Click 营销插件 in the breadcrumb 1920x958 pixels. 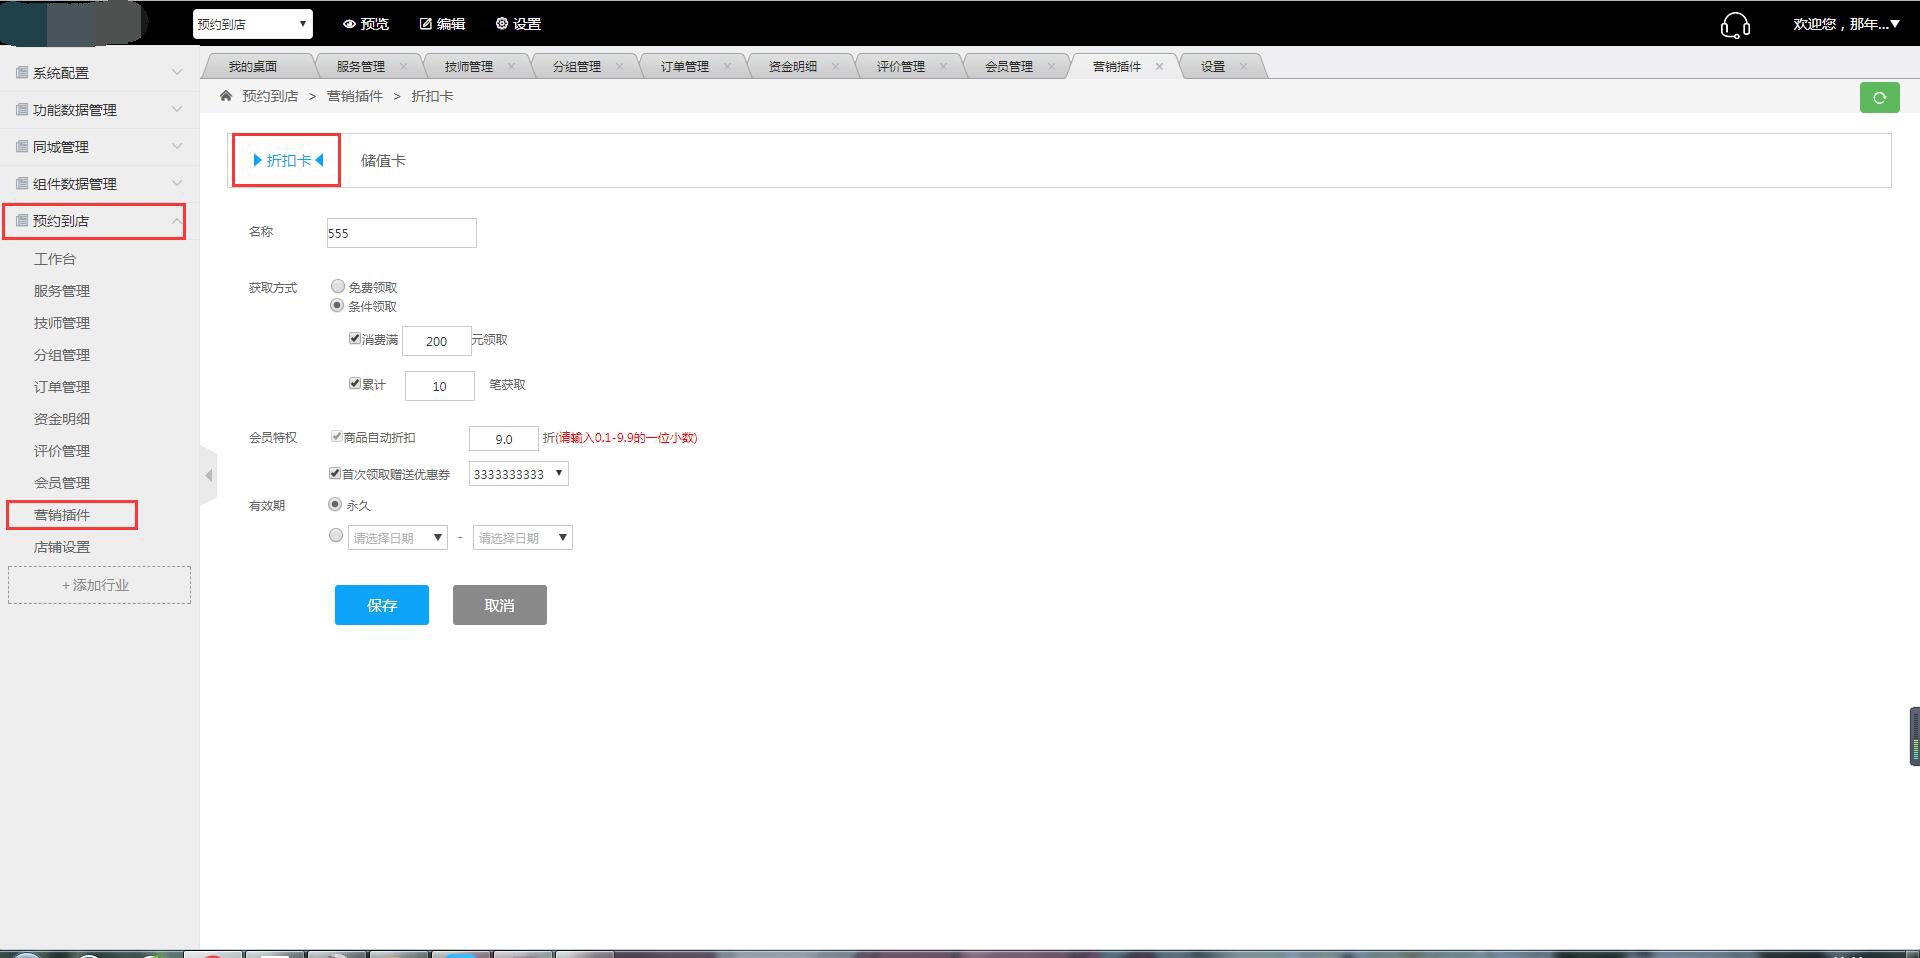pyautogui.click(x=355, y=96)
